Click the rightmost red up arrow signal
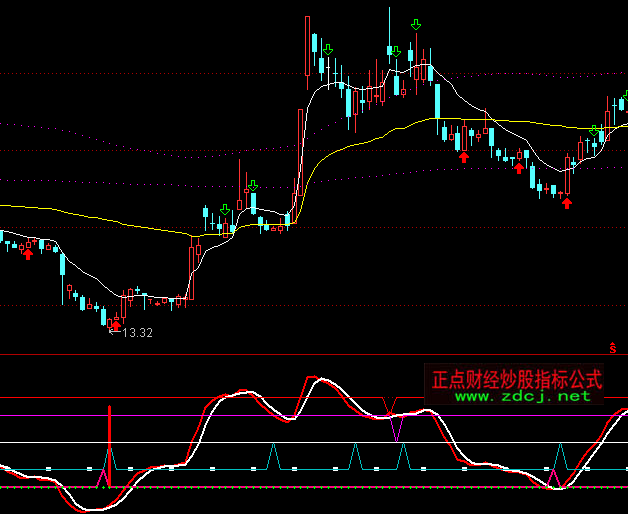The width and height of the screenshot is (628, 514). tap(567, 203)
